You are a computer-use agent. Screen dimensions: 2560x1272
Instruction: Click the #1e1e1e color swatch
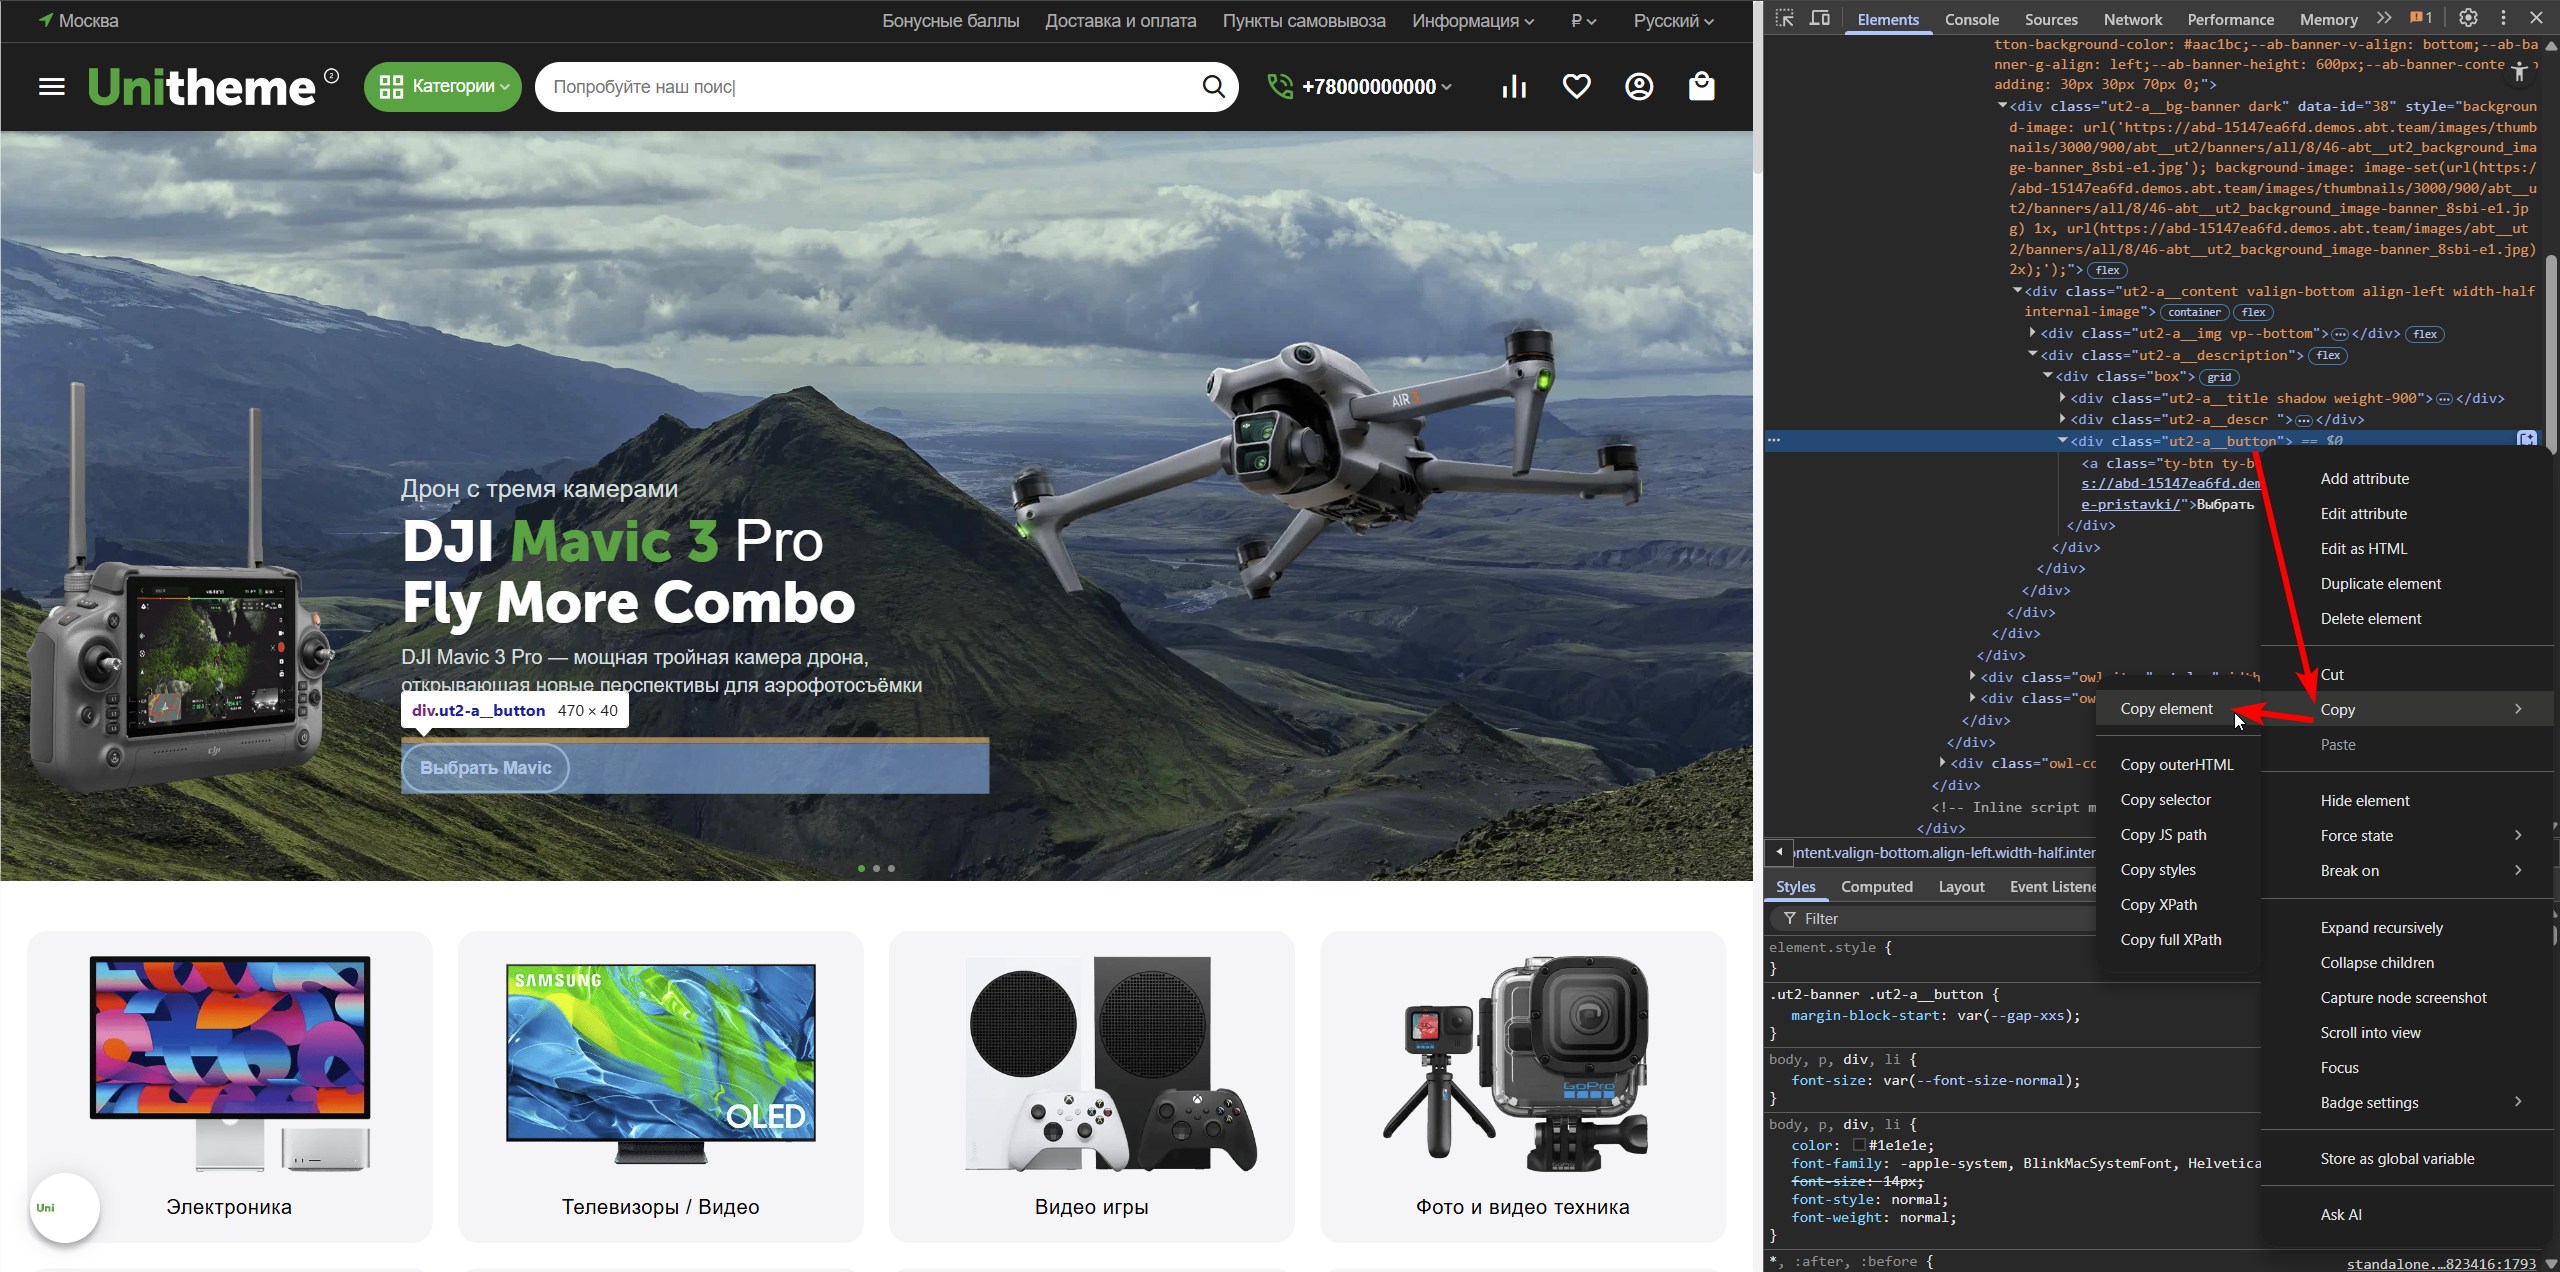tap(1859, 1145)
